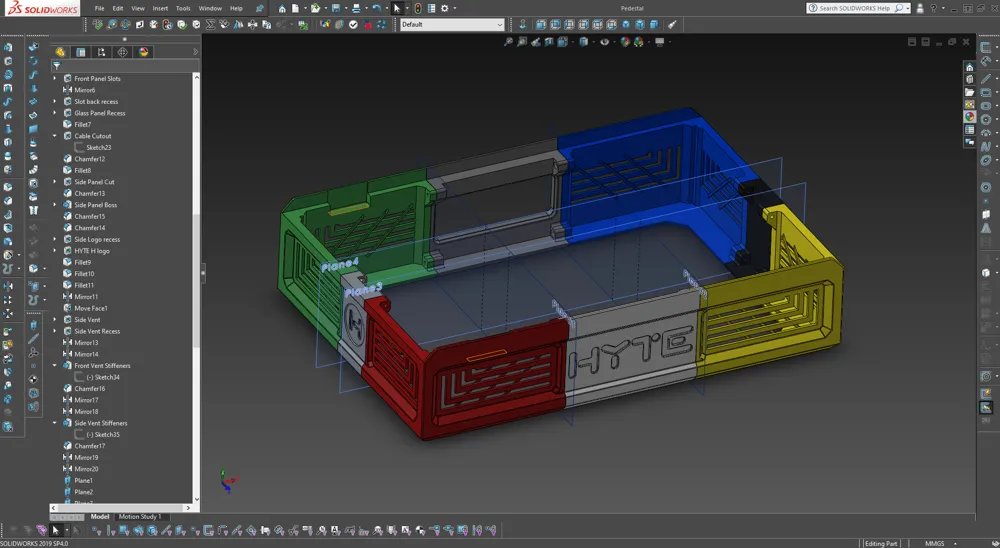Create a new document with the New icon

pyautogui.click(x=297, y=8)
